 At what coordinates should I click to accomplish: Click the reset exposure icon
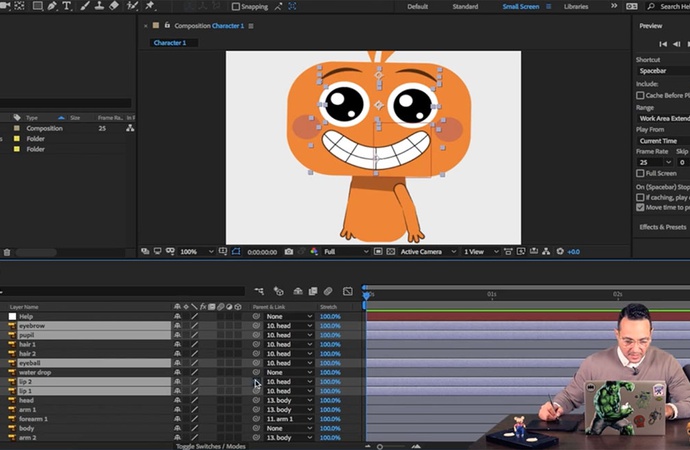pyautogui.click(x=560, y=252)
